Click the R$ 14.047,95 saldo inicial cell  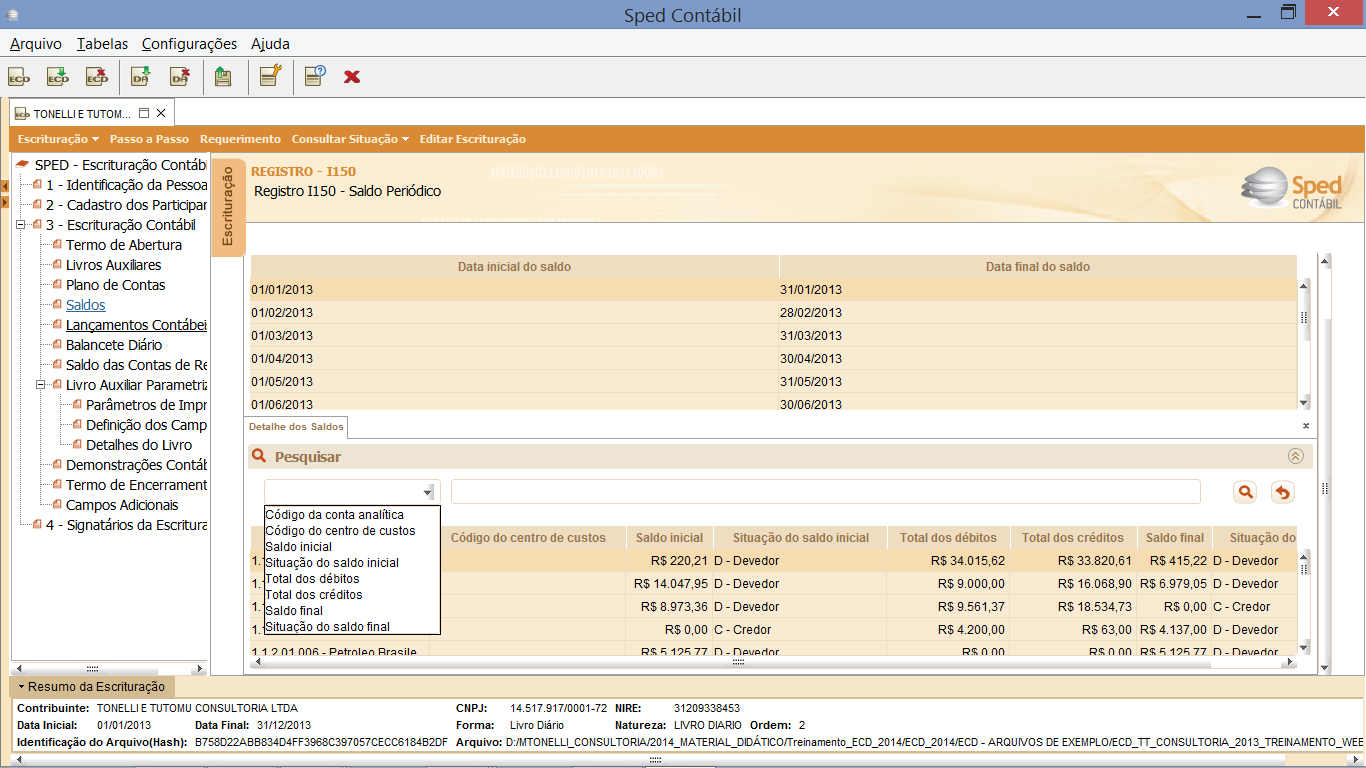point(671,584)
